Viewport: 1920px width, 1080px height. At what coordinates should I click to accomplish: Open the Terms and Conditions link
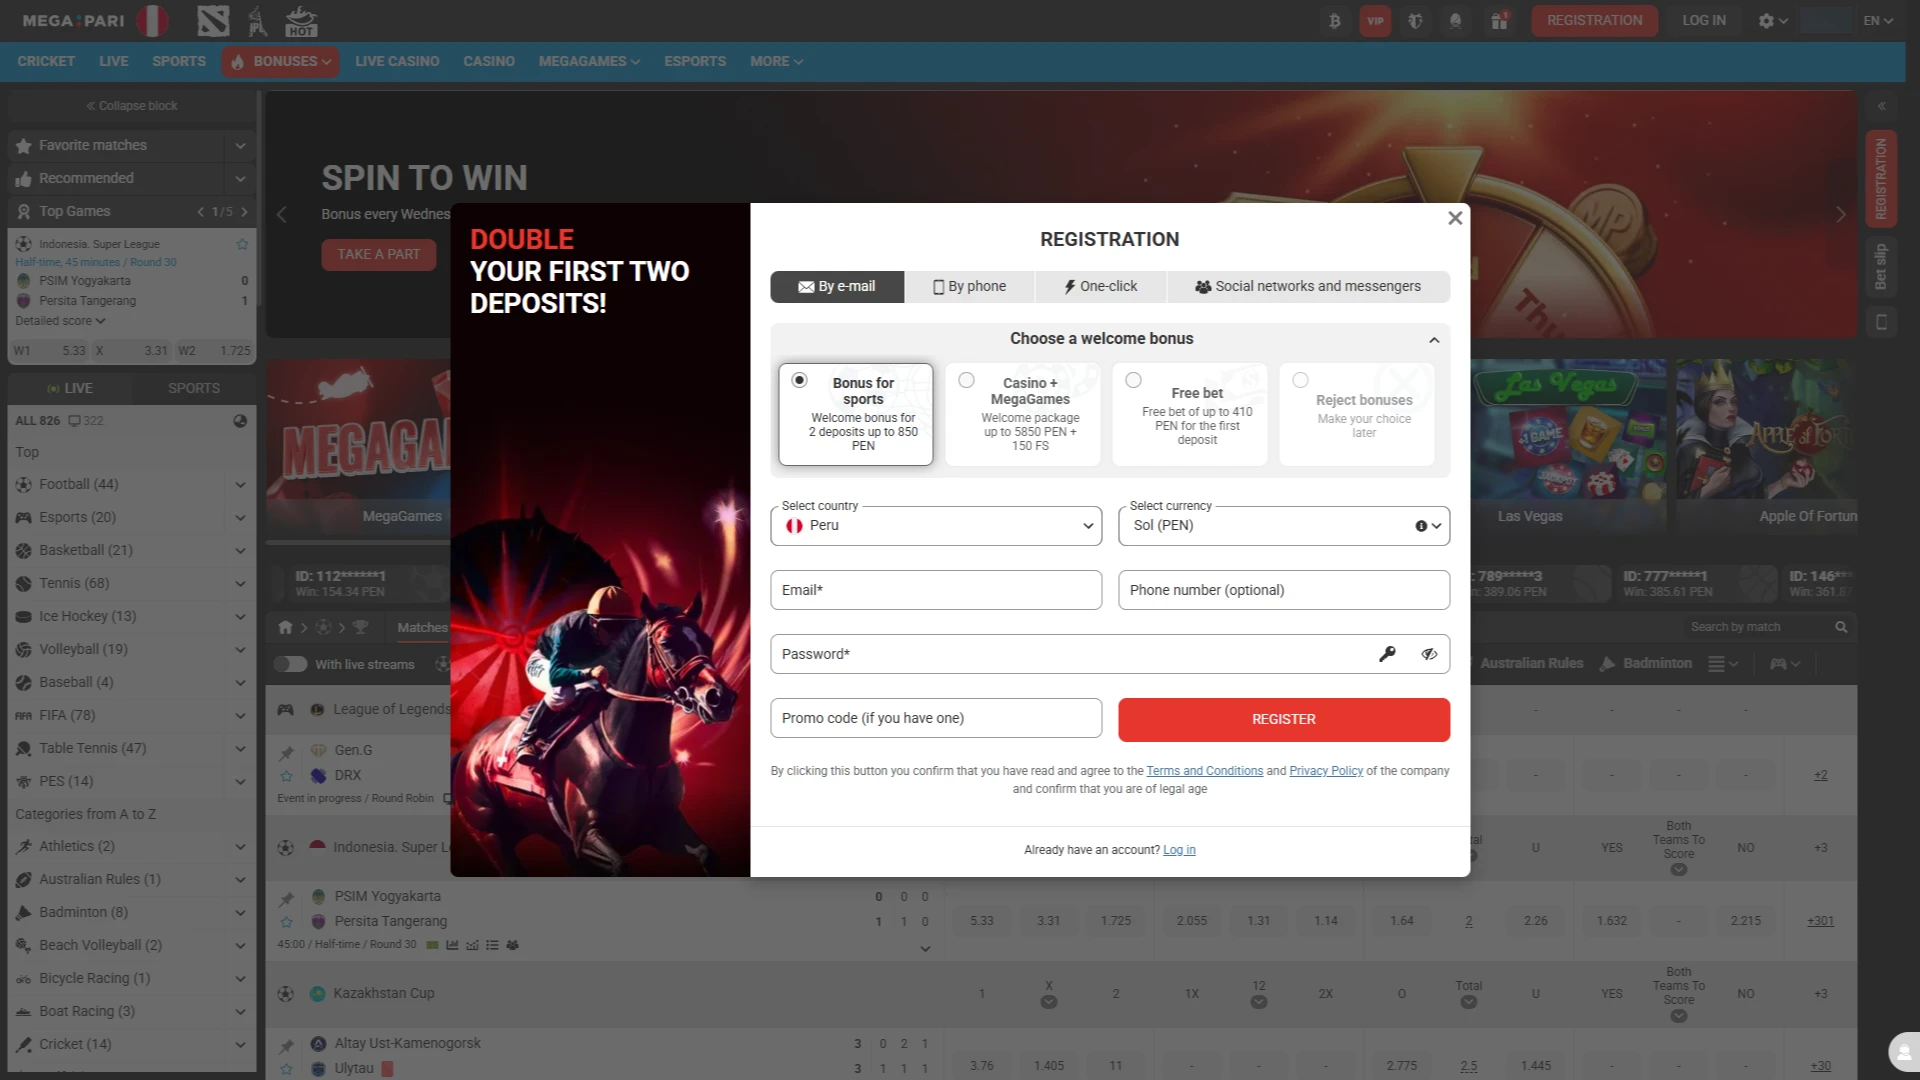[1205, 771]
